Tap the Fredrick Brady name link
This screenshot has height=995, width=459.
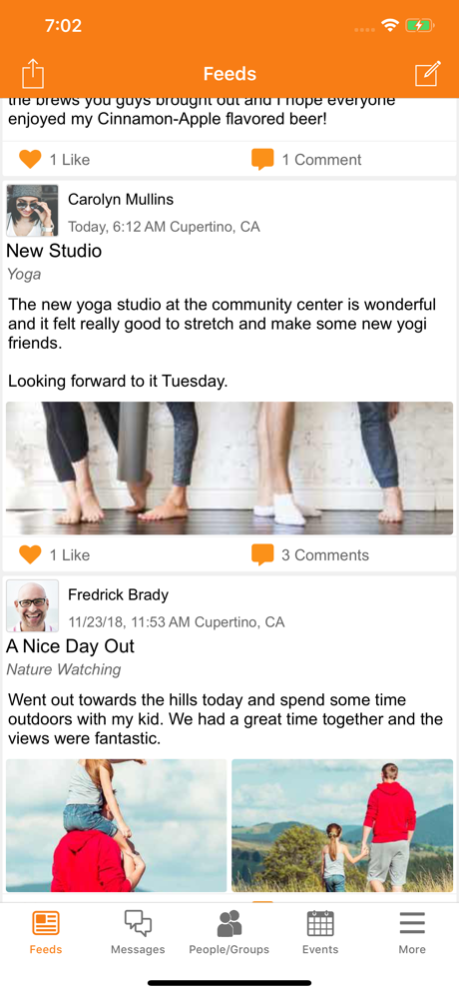tap(118, 595)
